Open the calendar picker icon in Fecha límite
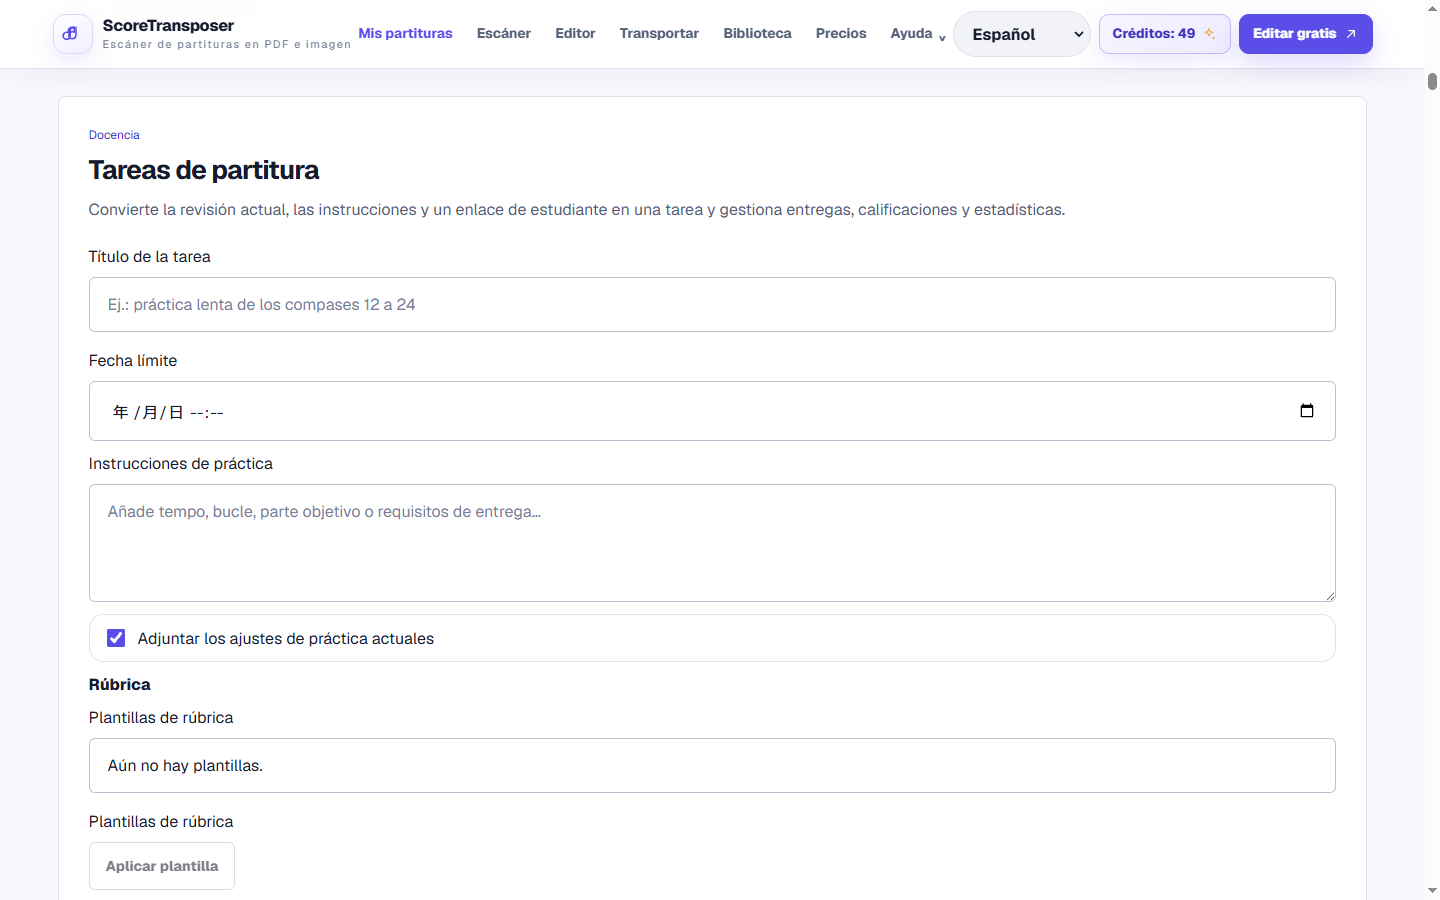 coord(1306,411)
